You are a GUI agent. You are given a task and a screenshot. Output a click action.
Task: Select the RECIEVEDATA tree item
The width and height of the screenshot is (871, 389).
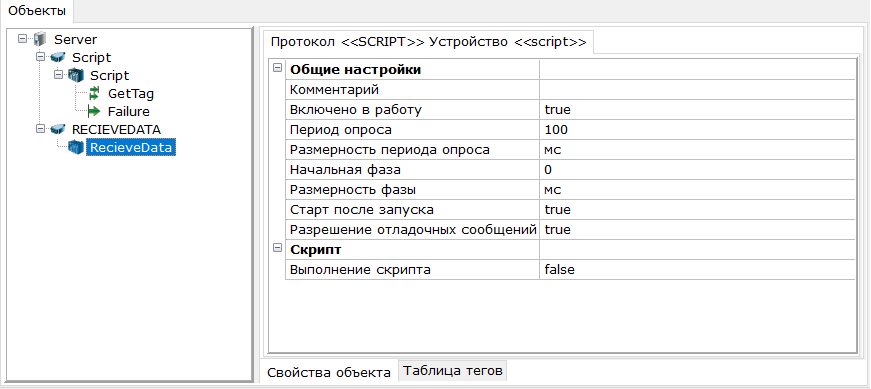(x=117, y=129)
